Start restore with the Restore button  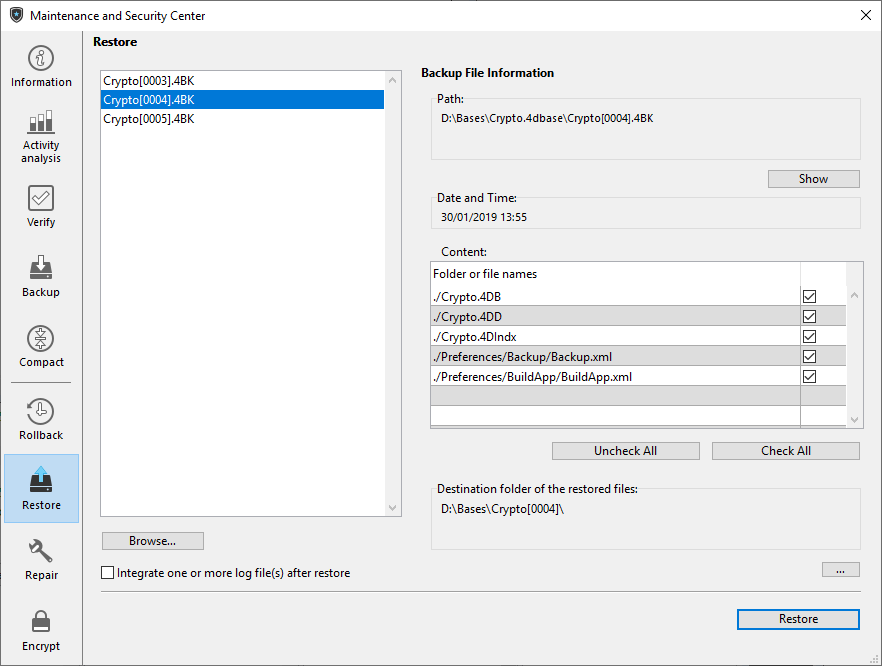(798, 619)
